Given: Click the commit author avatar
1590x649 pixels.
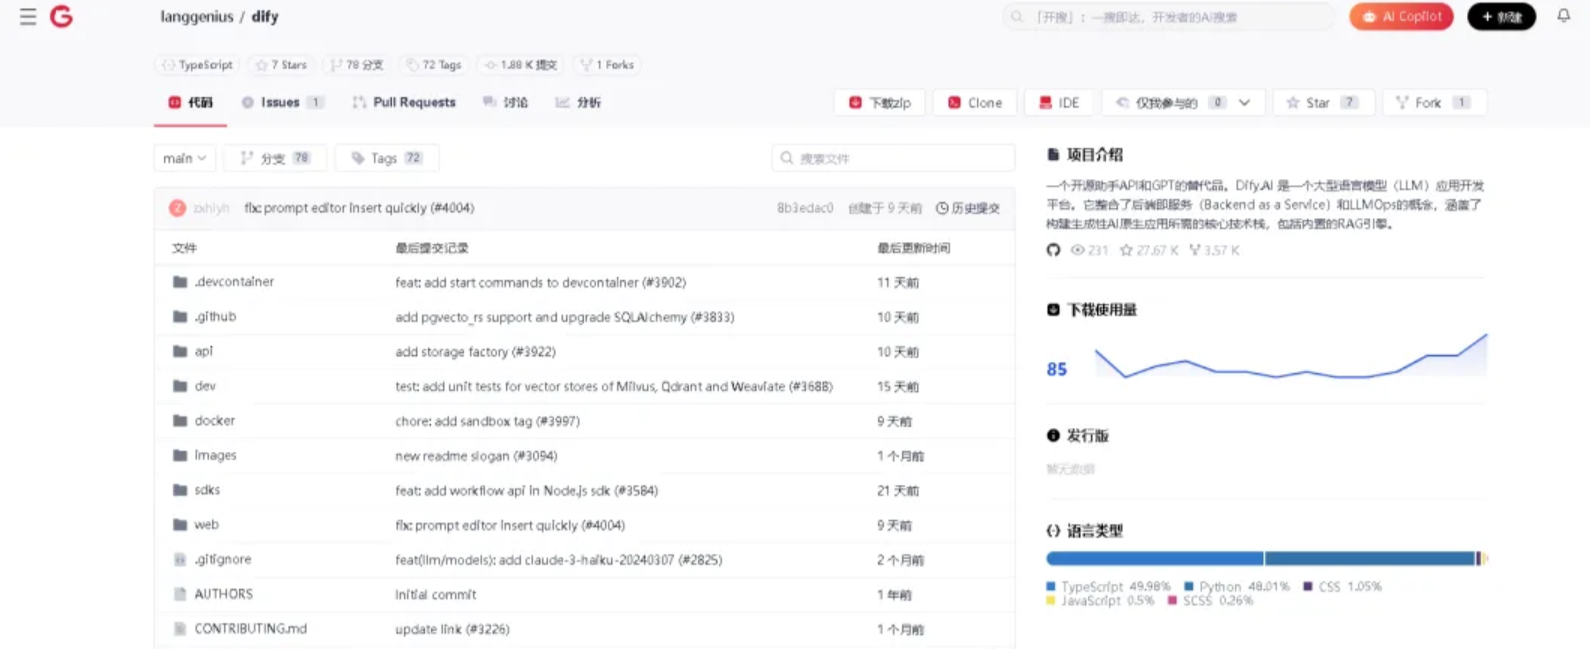Looking at the screenshot, I should [177, 208].
